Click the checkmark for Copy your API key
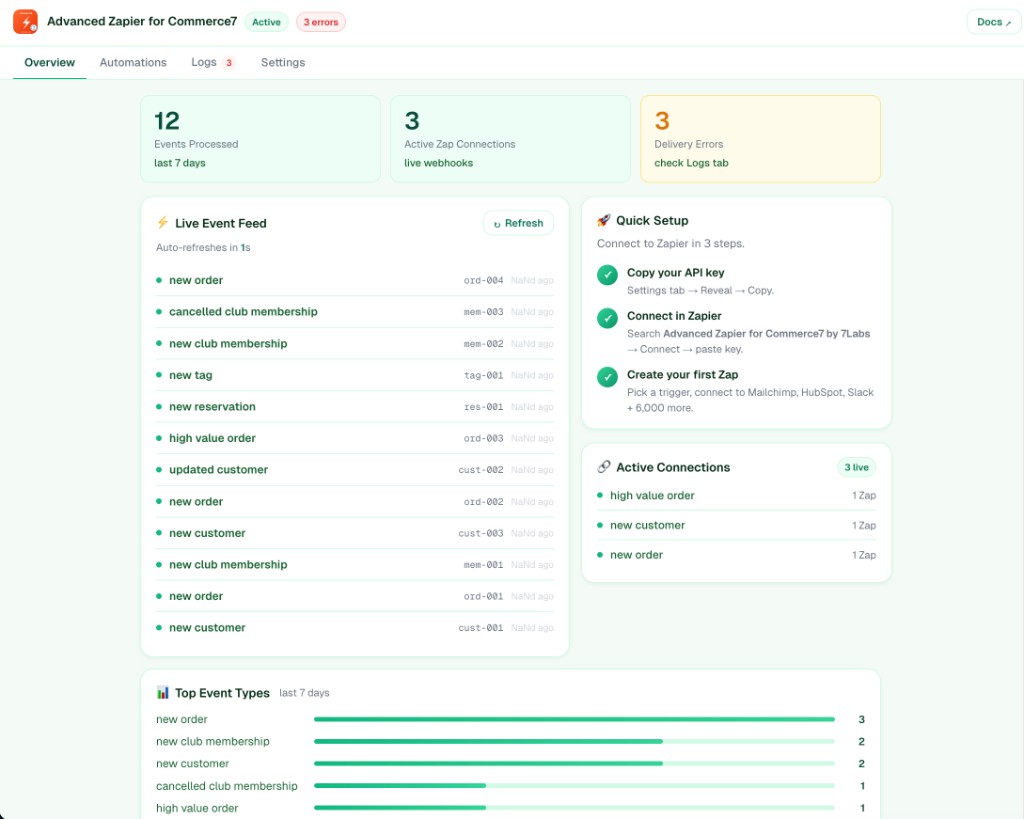The width and height of the screenshot is (1024, 819). point(607,275)
